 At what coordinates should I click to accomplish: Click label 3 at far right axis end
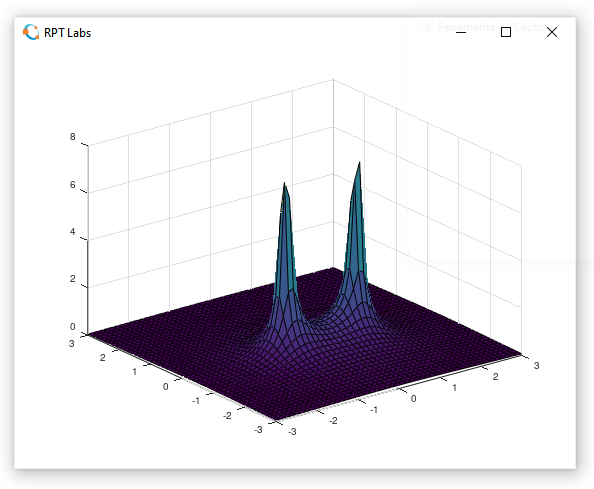536,366
